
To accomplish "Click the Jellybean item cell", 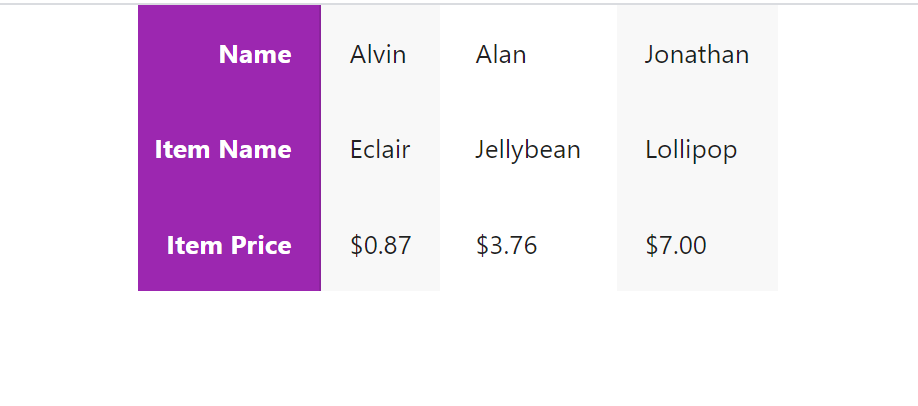I will (528, 150).
